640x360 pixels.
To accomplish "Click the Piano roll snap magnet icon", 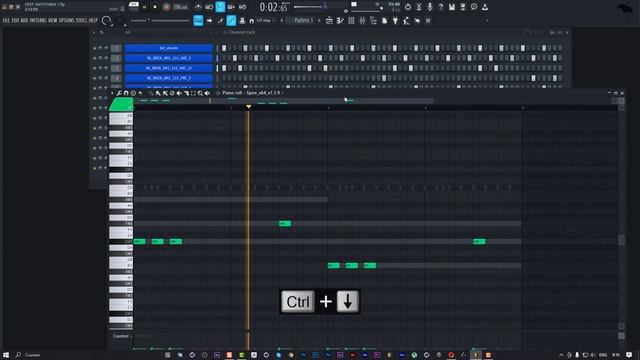I will tap(126, 93).
